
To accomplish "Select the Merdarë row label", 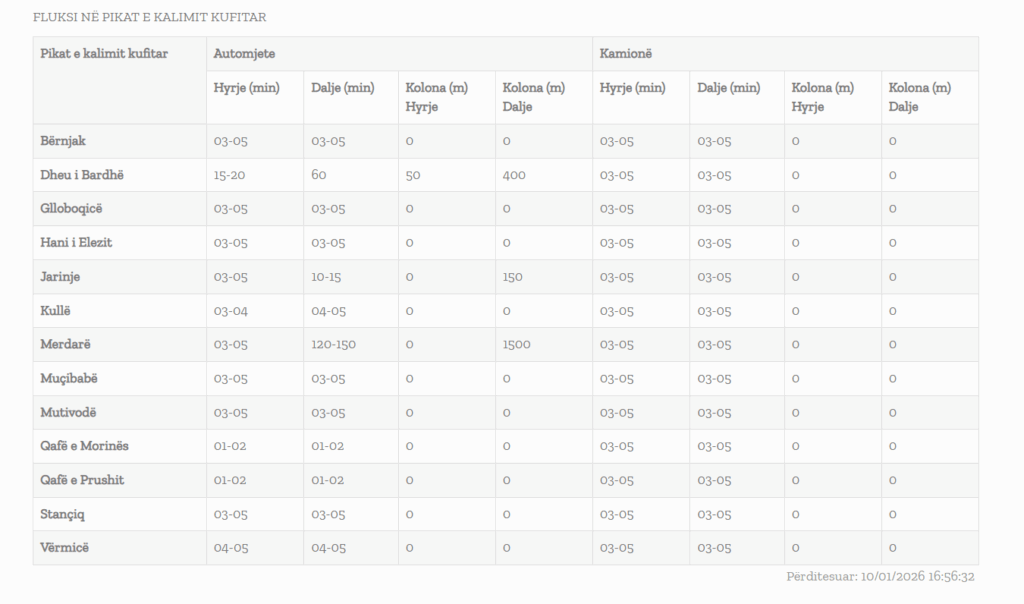I will [65, 345].
